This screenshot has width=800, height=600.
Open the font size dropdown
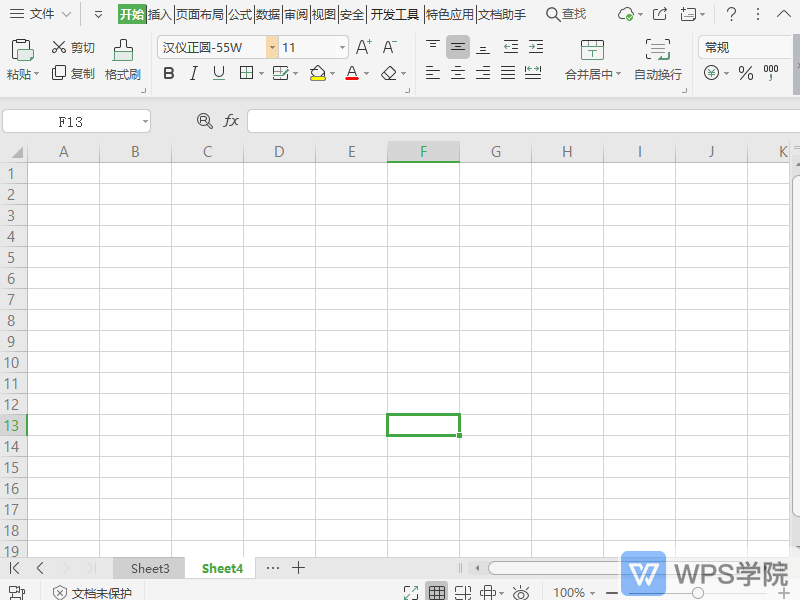click(343, 47)
